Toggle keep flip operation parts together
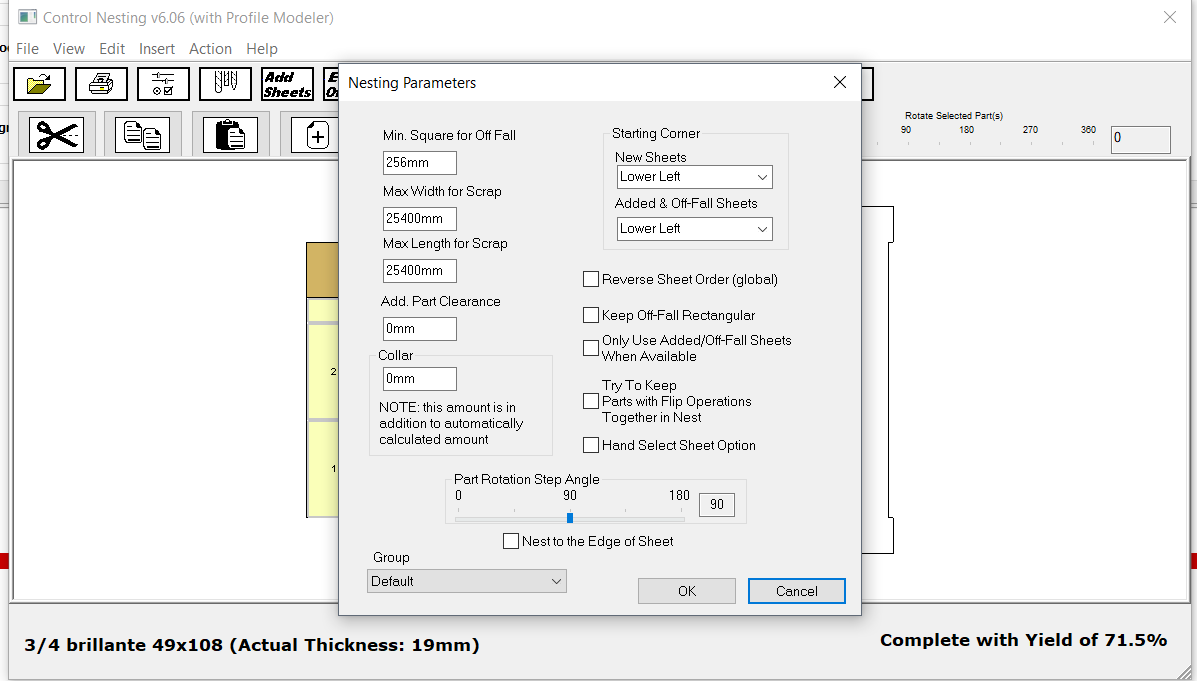The image size is (1197, 681). 591,401
